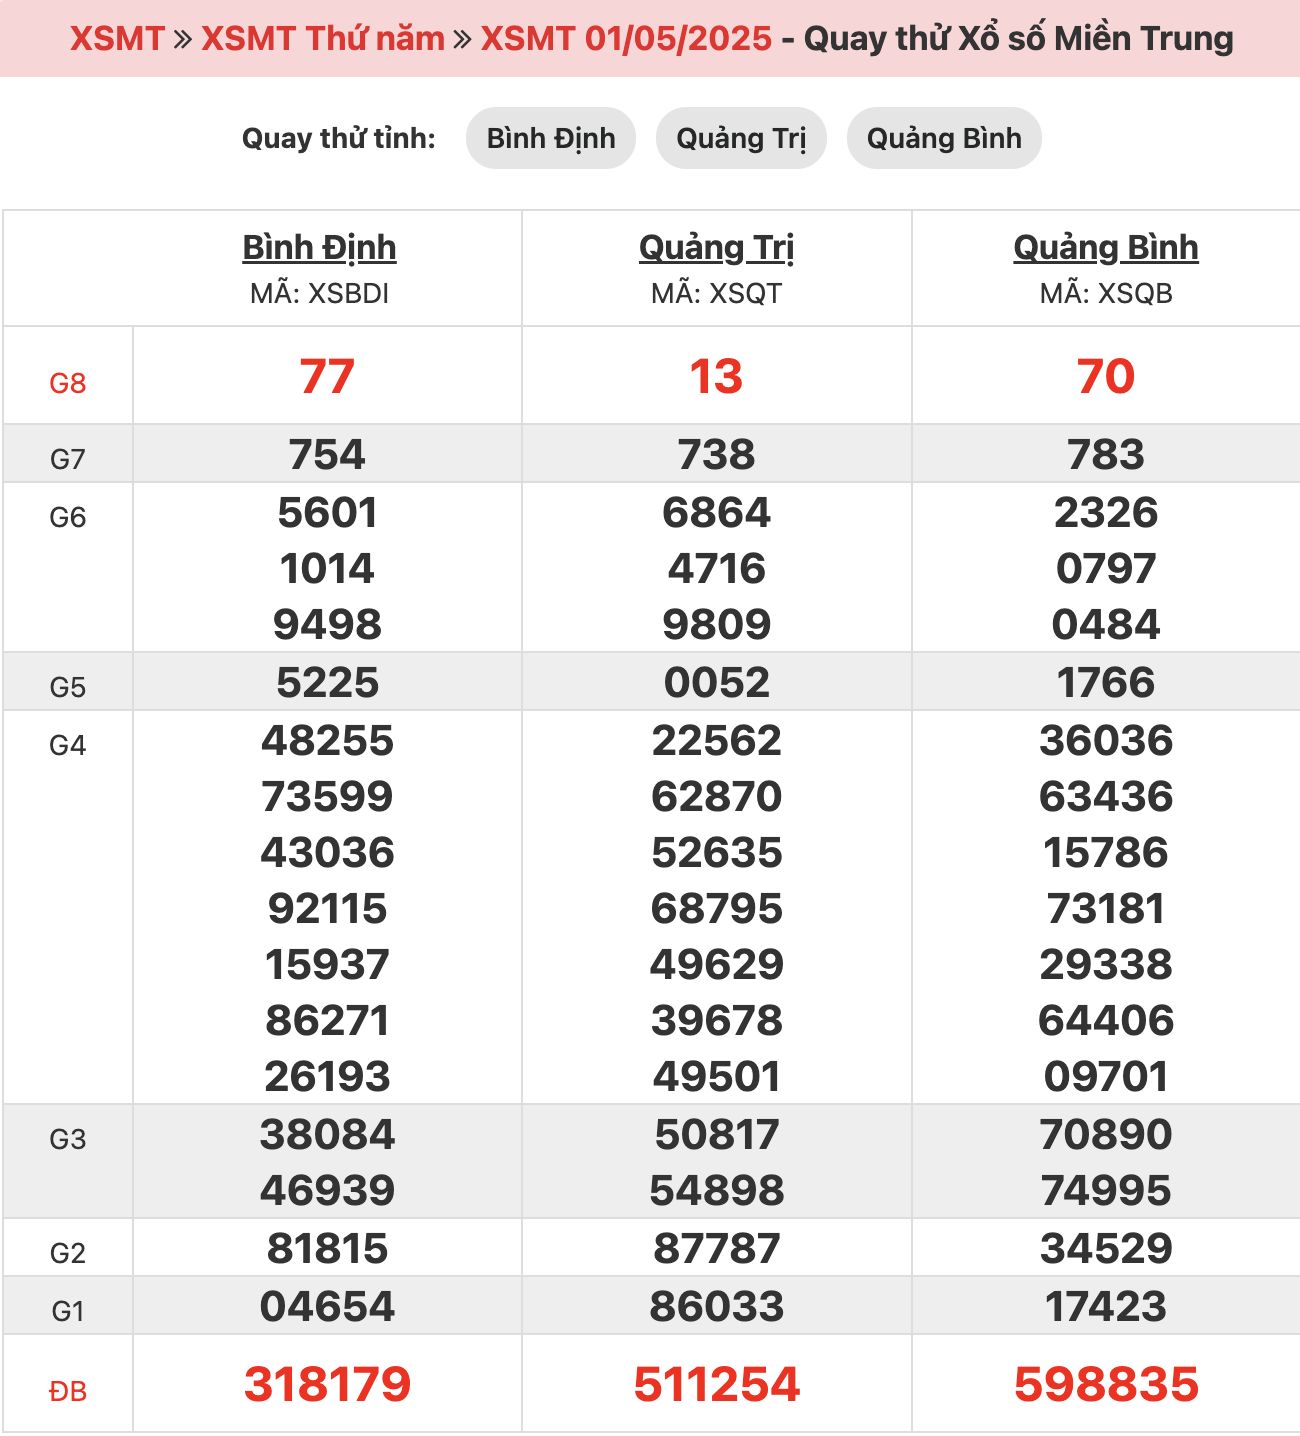Click the Bình Định trial draw button
This screenshot has width=1300, height=1436.
(x=551, y=138)
